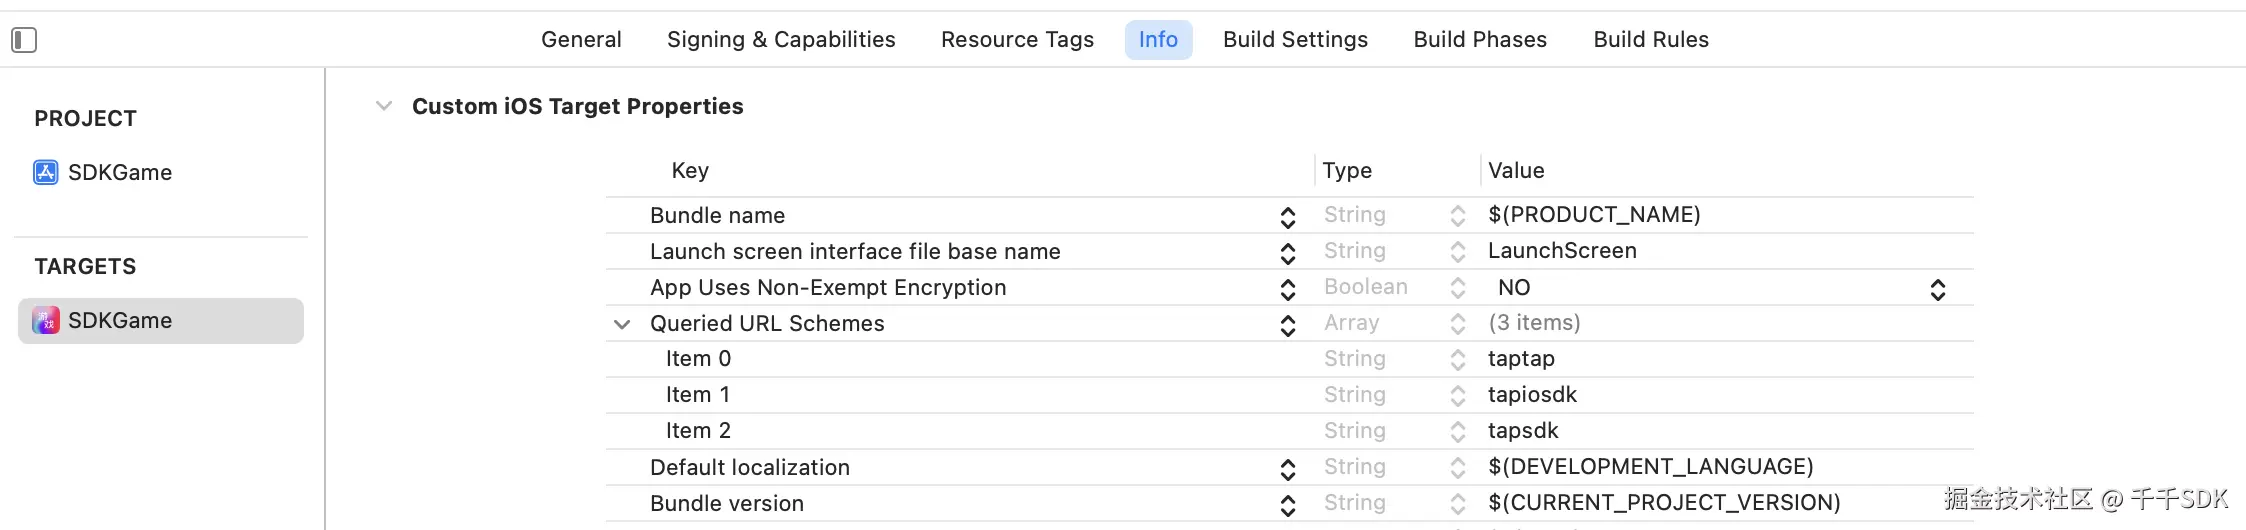Select the Item 2 row key
Image resolution: width=2246 pixels, height=530 pixels.
[x=698, y=431]
